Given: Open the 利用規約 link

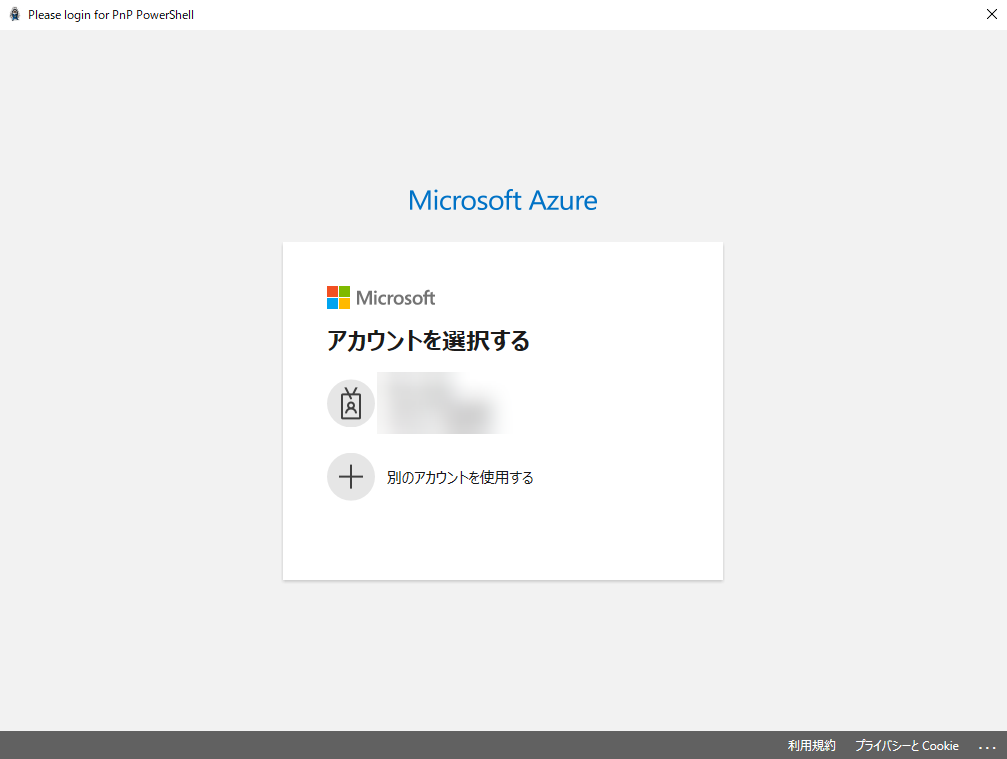Looking at the screenshot, I should click(x=812, y=746).
